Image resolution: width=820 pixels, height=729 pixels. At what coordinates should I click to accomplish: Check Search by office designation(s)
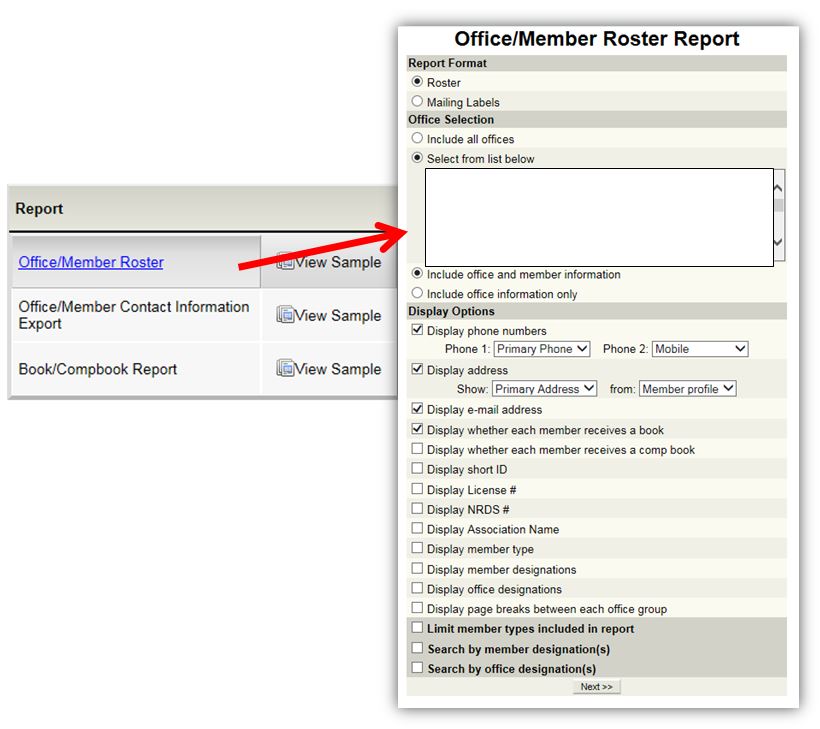[417, 667]
